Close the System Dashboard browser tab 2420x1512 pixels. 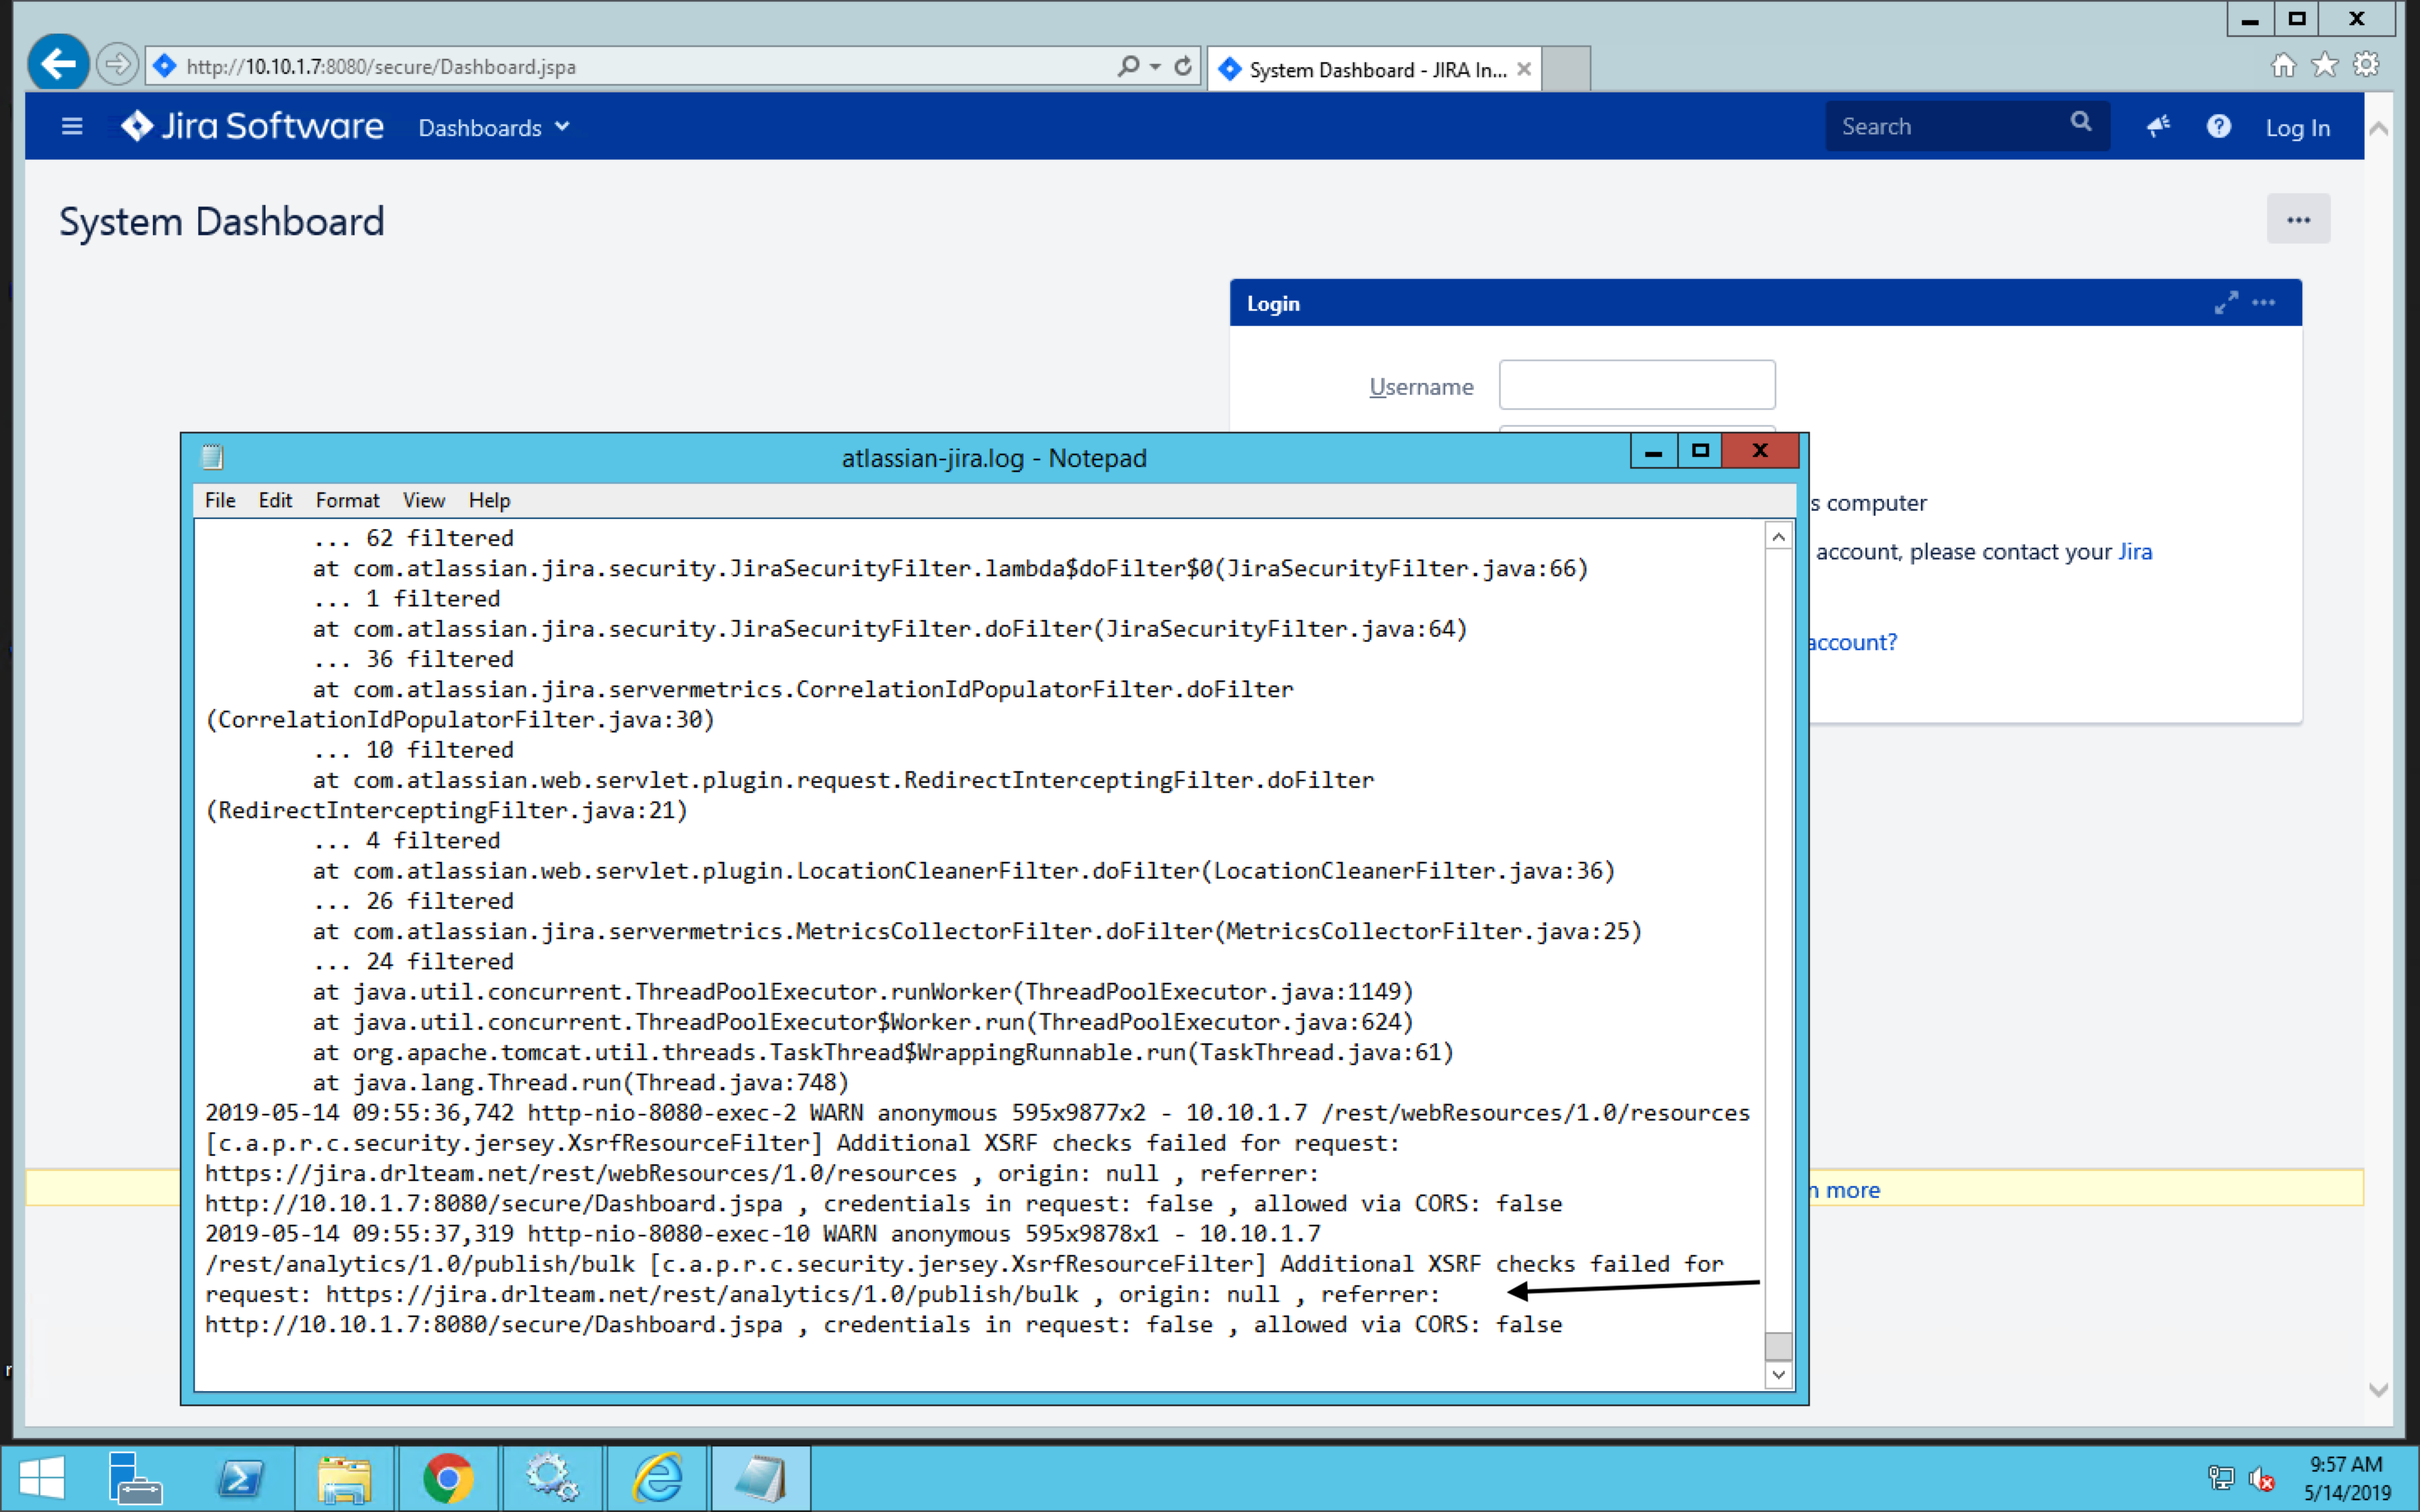click(x=1524, y=69)
